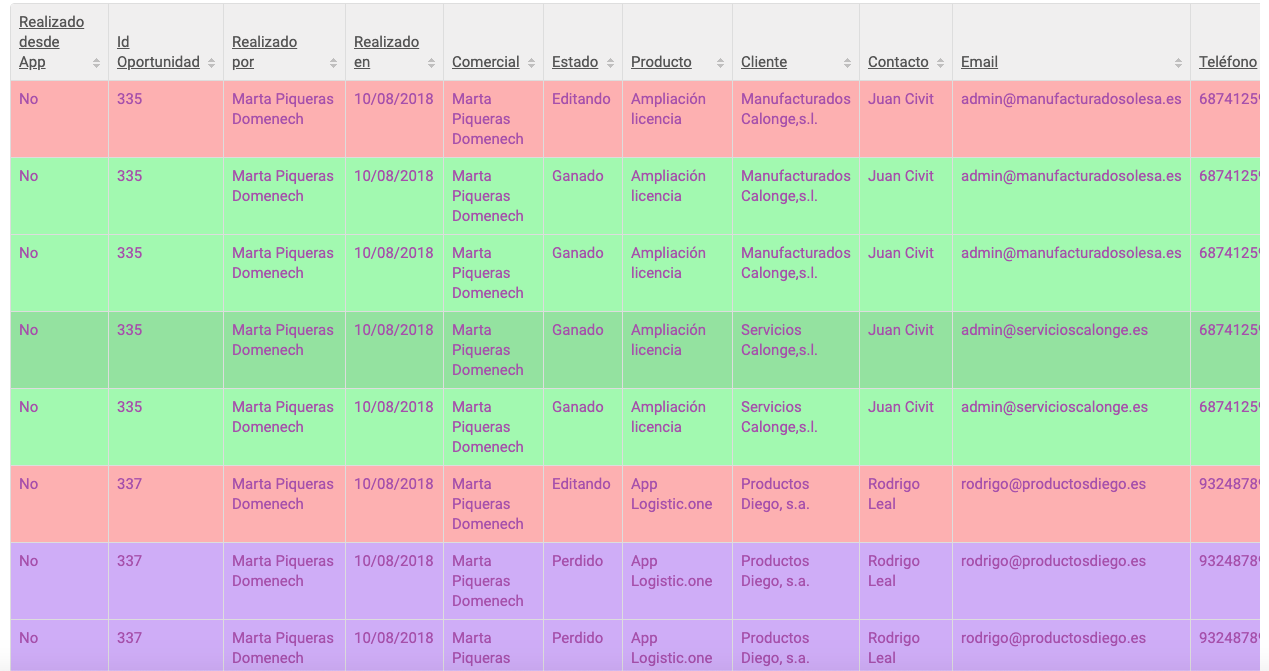
Task: Click Comercial name in Editando 337 row
Action: [x=488, y=504]
